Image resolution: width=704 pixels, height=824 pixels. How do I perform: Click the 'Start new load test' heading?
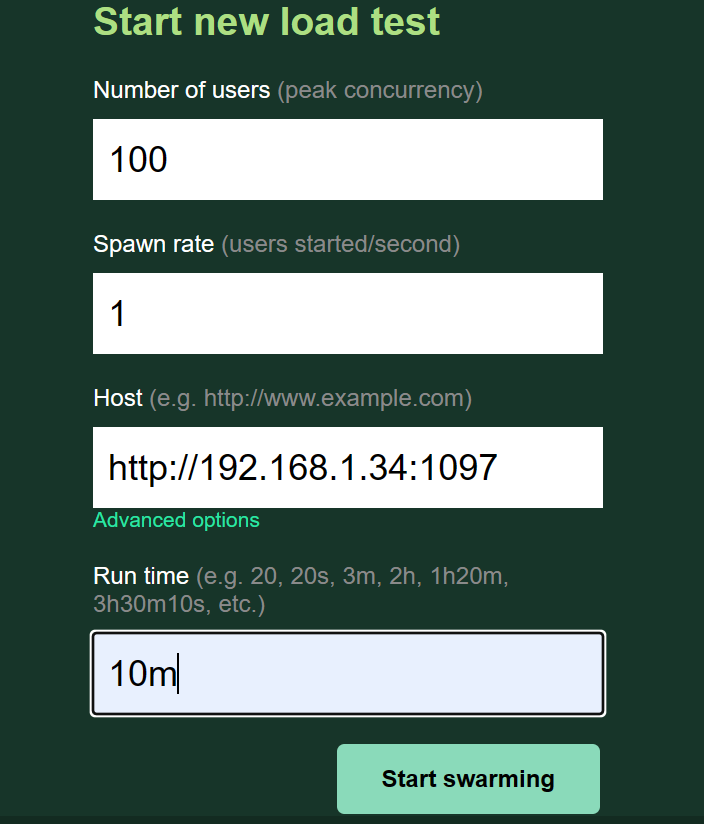[267, 22]
